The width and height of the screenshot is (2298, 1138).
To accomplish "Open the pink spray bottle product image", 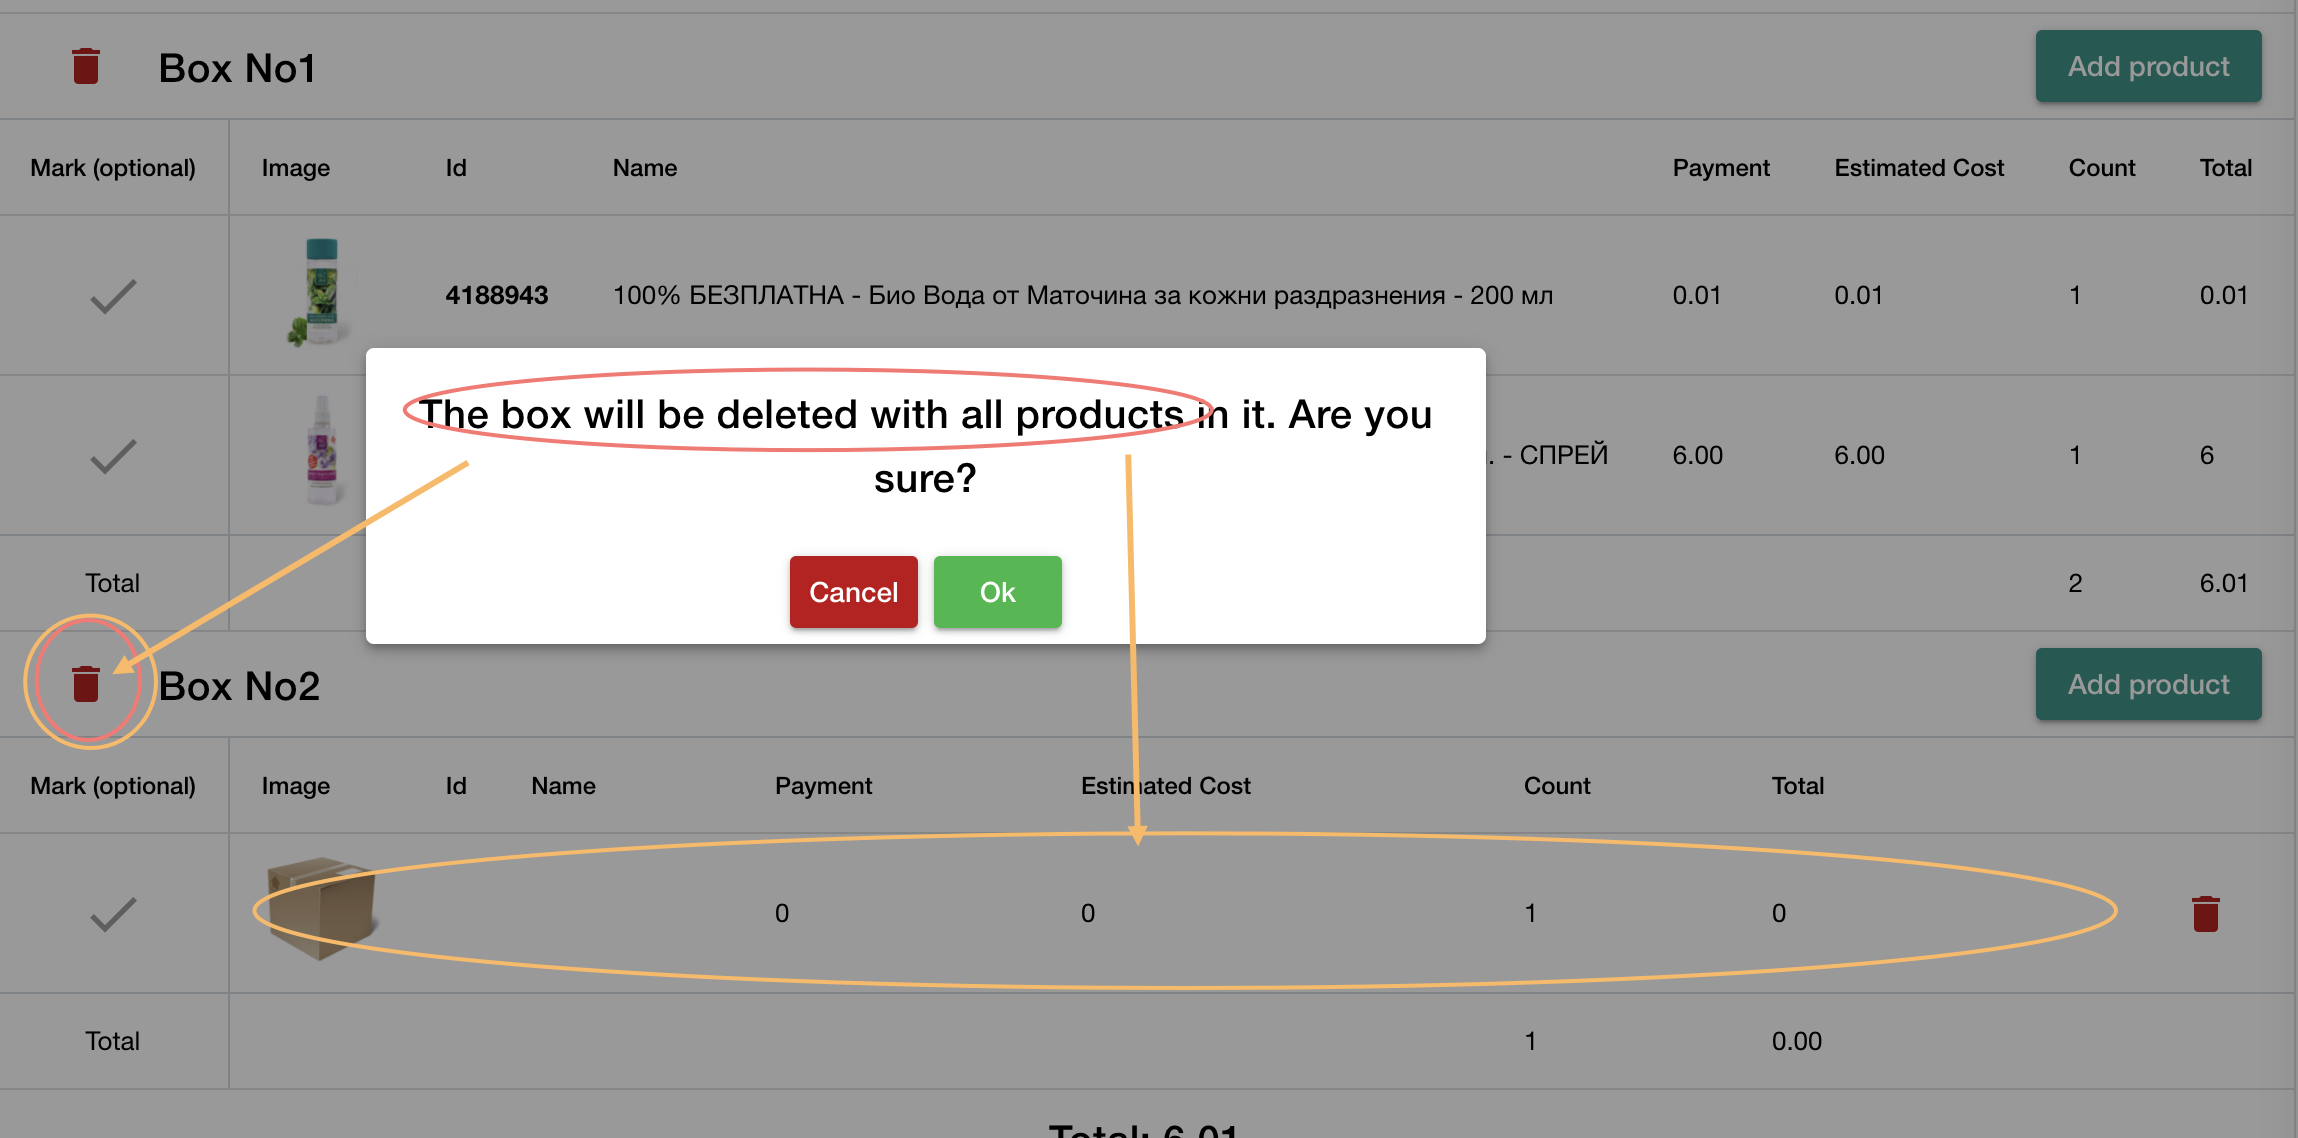I will tap(322, 452).
